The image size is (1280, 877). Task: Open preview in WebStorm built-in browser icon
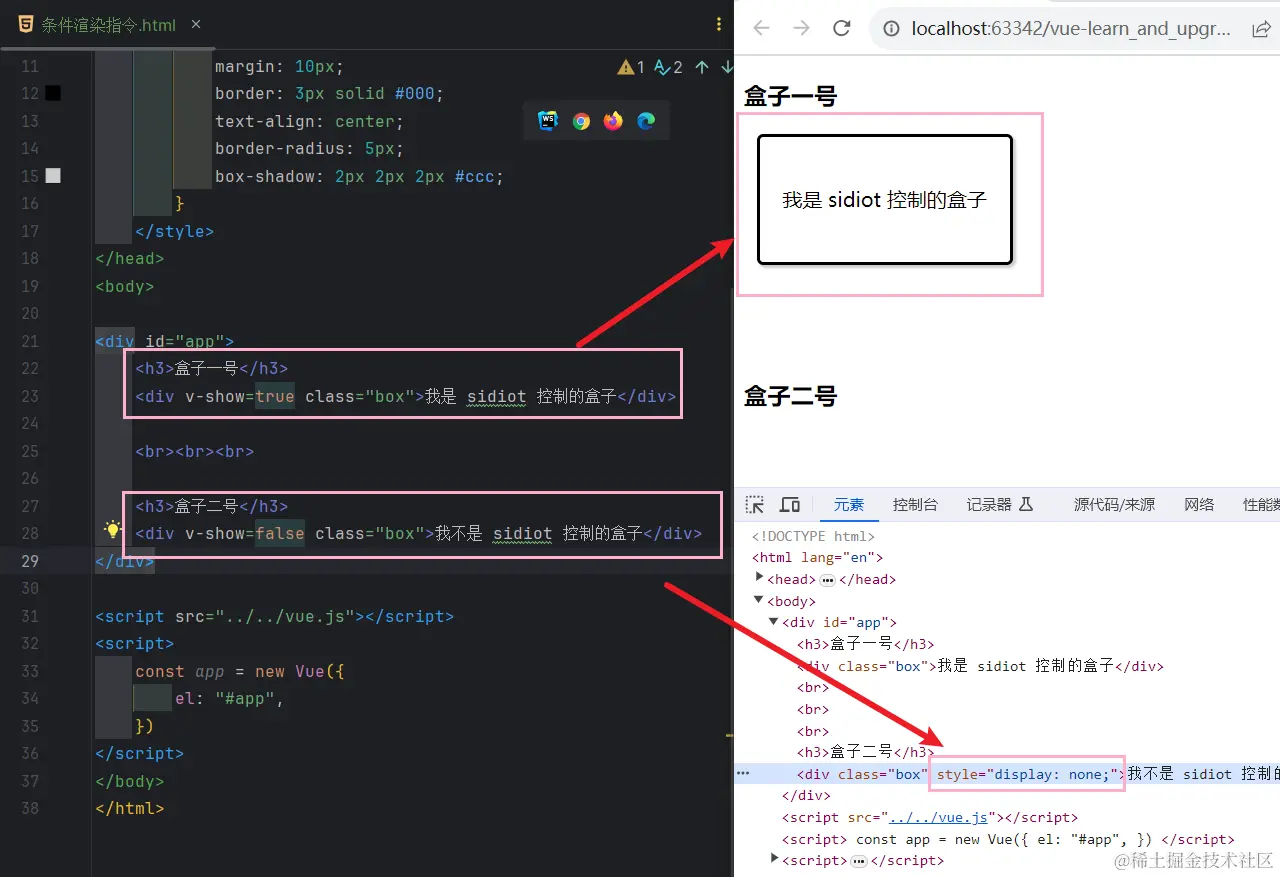point(548,121)
